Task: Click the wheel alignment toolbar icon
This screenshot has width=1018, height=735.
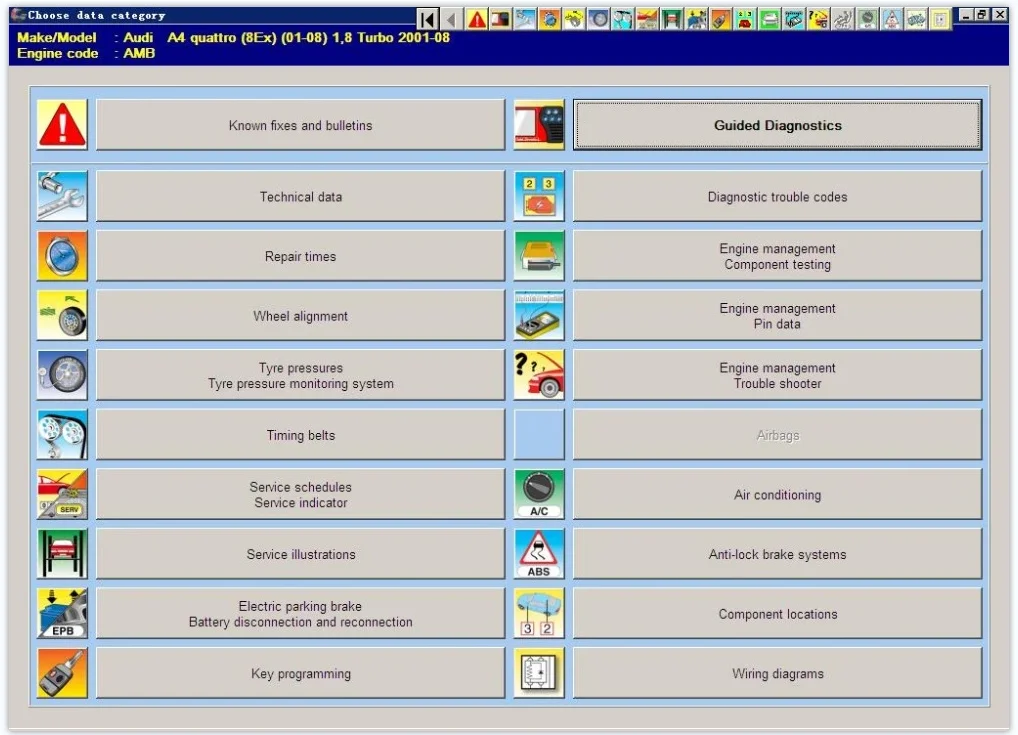Action: click(574, 19)
